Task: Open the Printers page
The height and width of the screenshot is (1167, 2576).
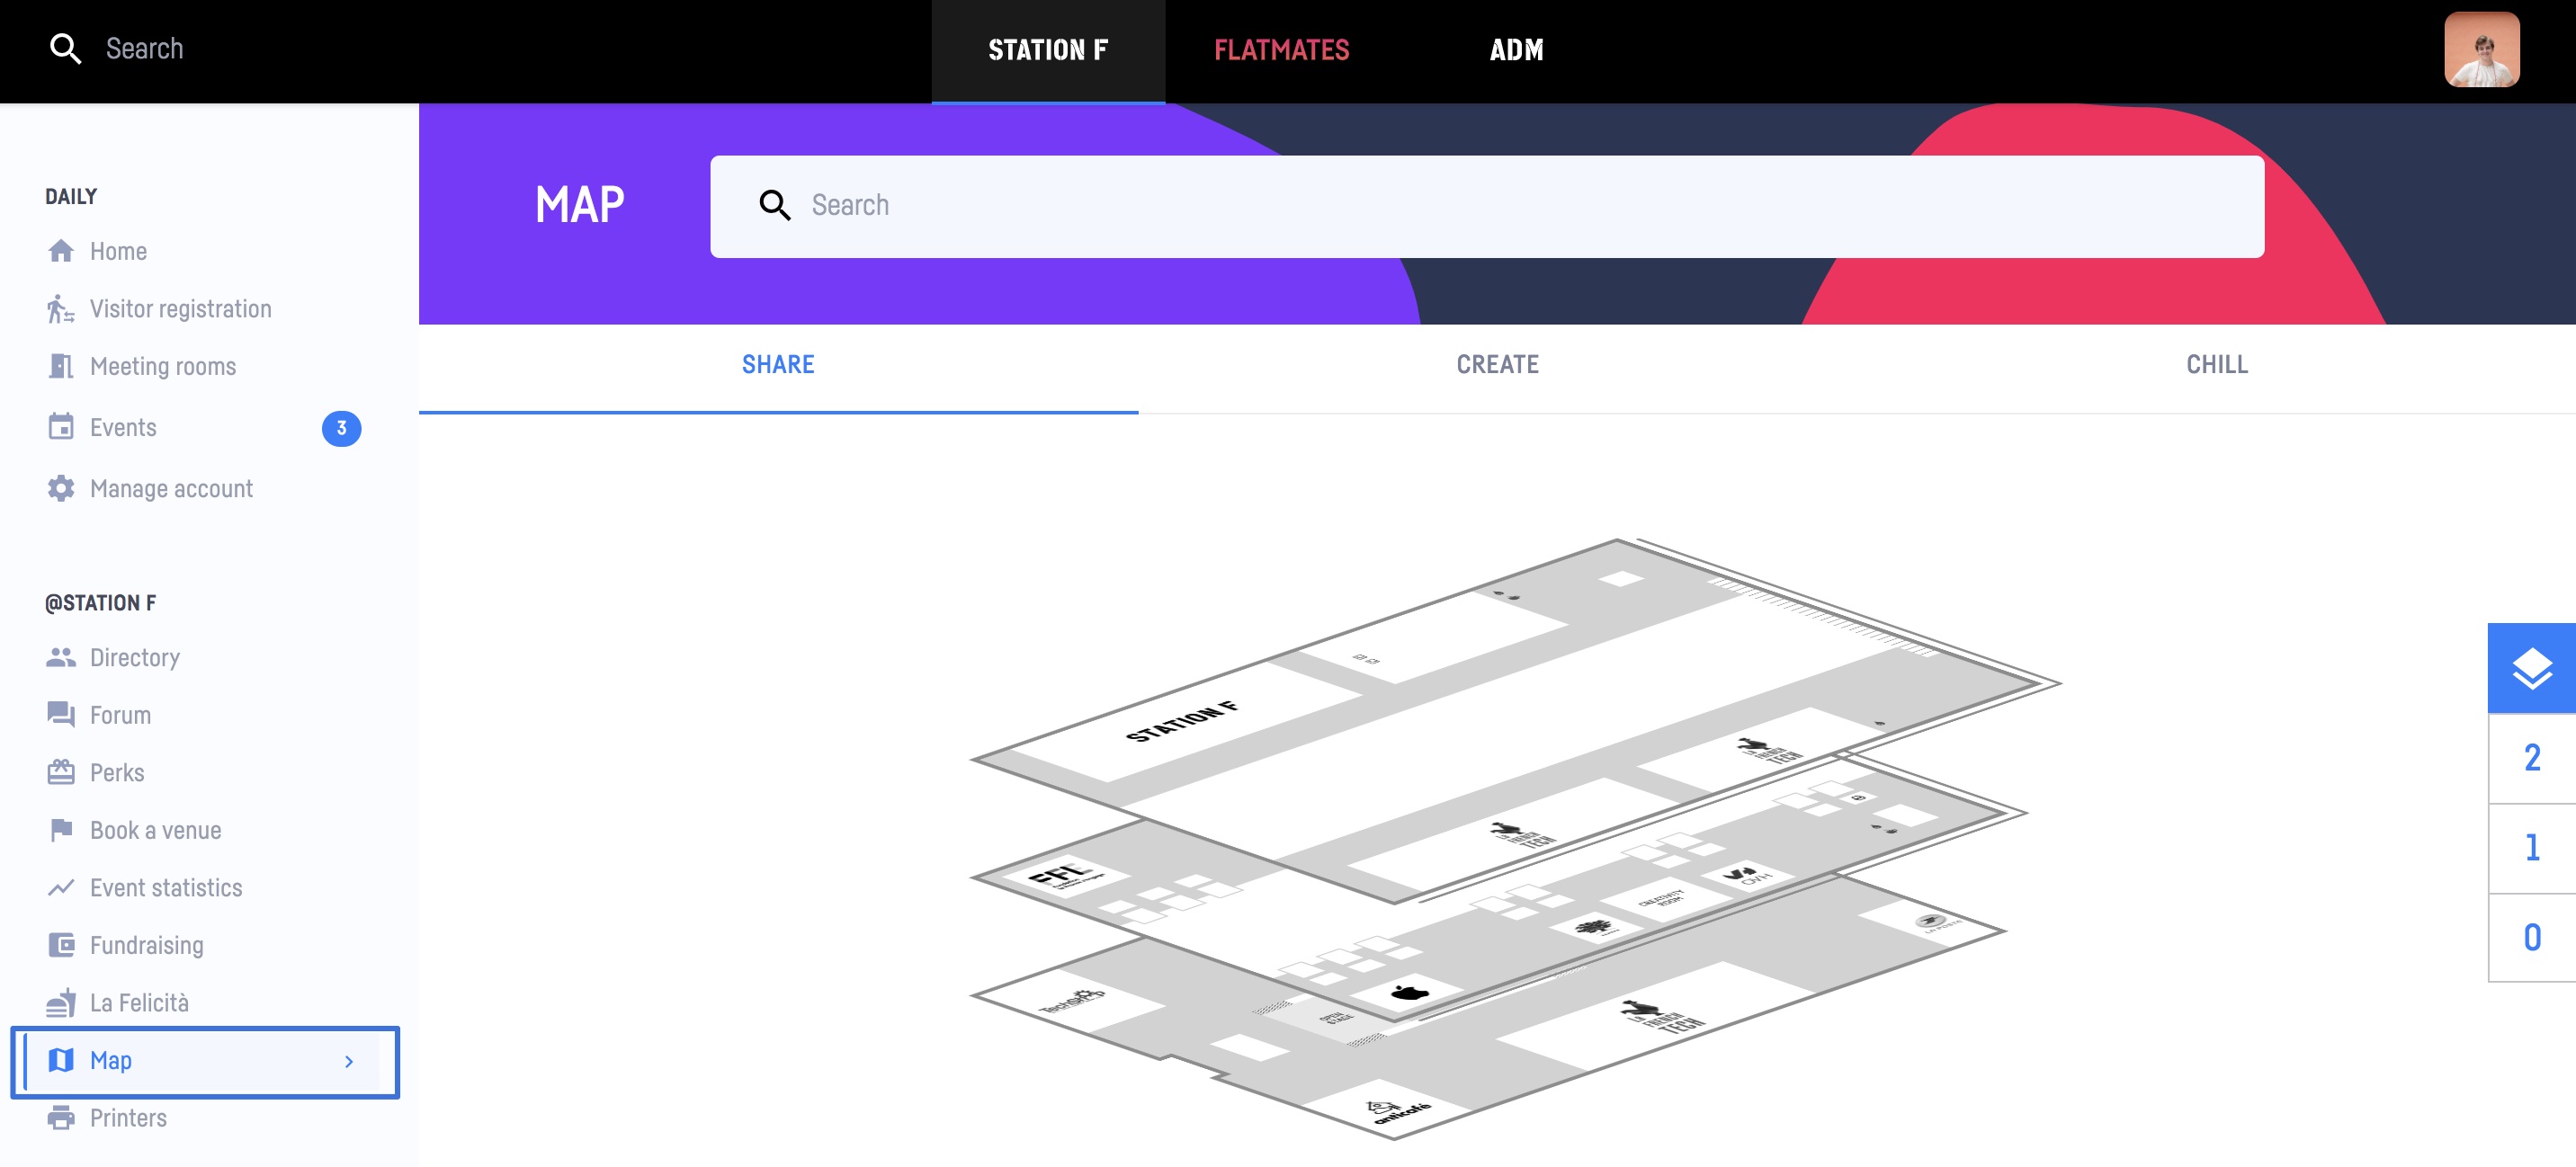Action: pyautogui.click(x=128, y=1117)
